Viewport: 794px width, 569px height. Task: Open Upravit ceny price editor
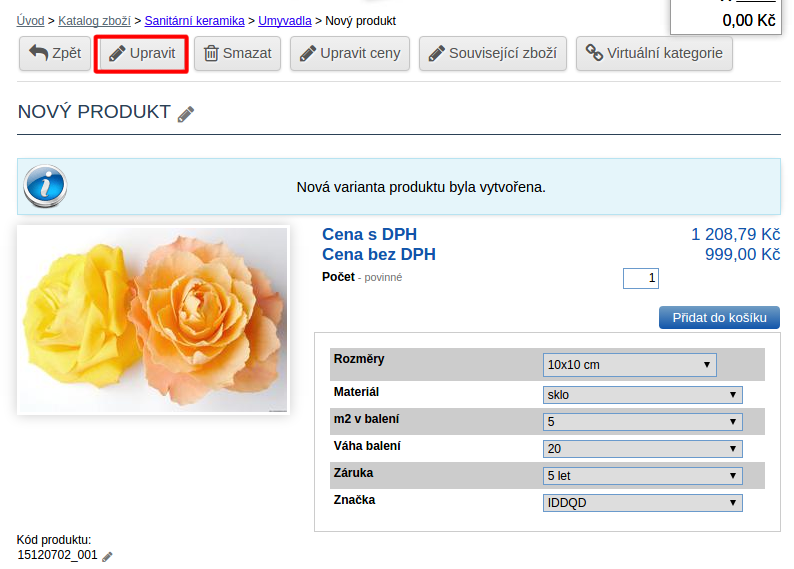350,53
